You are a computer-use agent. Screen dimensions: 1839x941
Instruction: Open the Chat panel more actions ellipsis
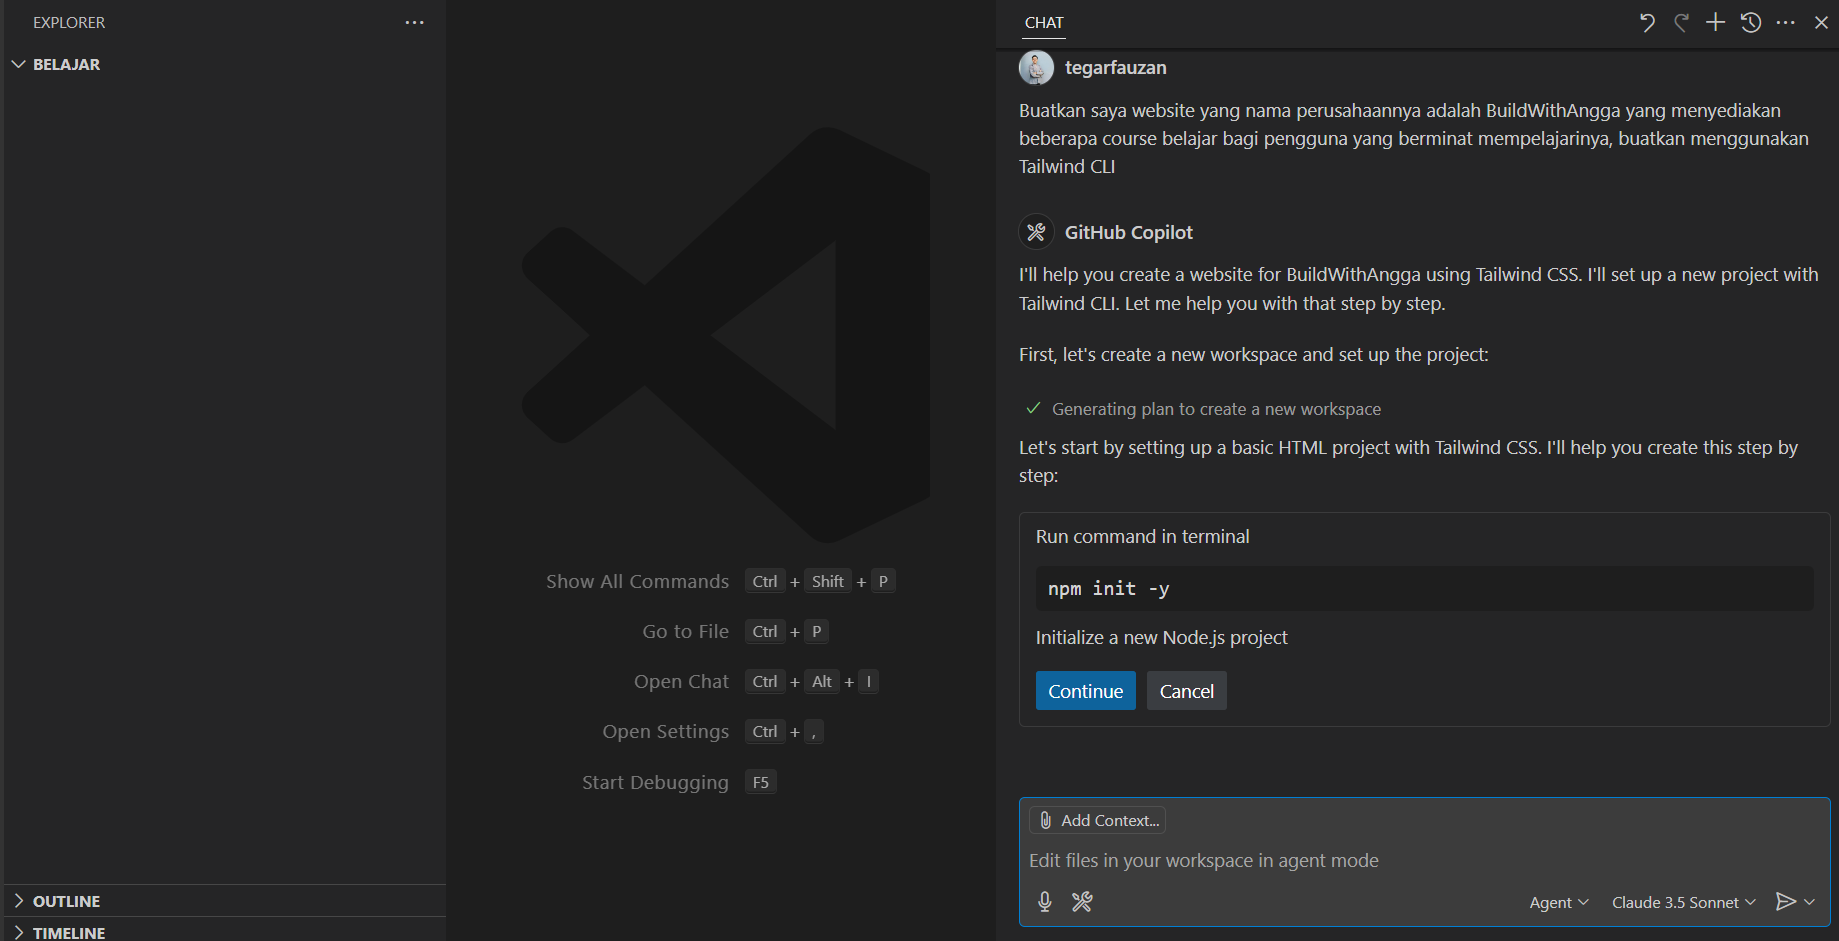[1785, 22]
